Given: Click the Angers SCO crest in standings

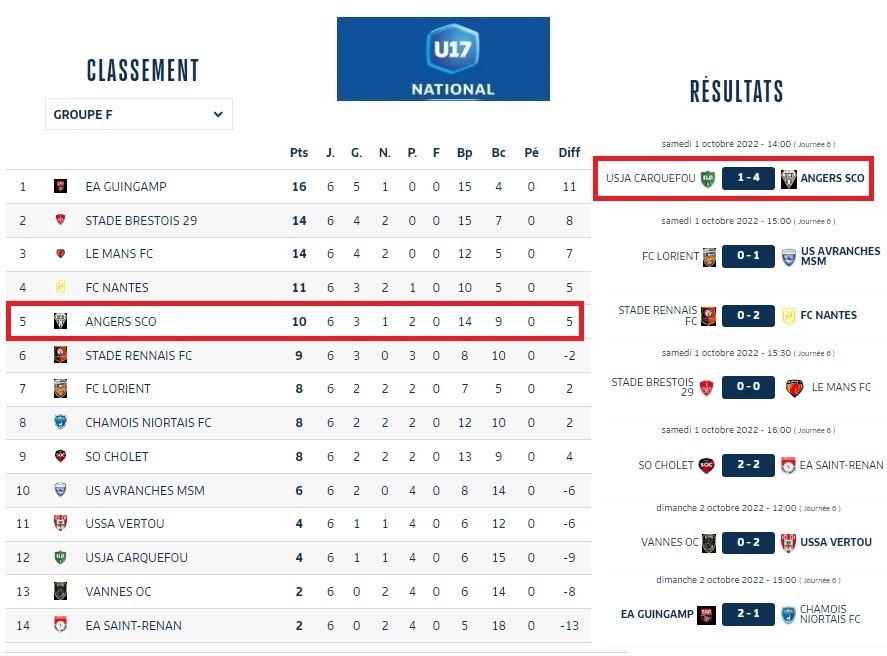Looking at the screenshot, I should (60, 322).
